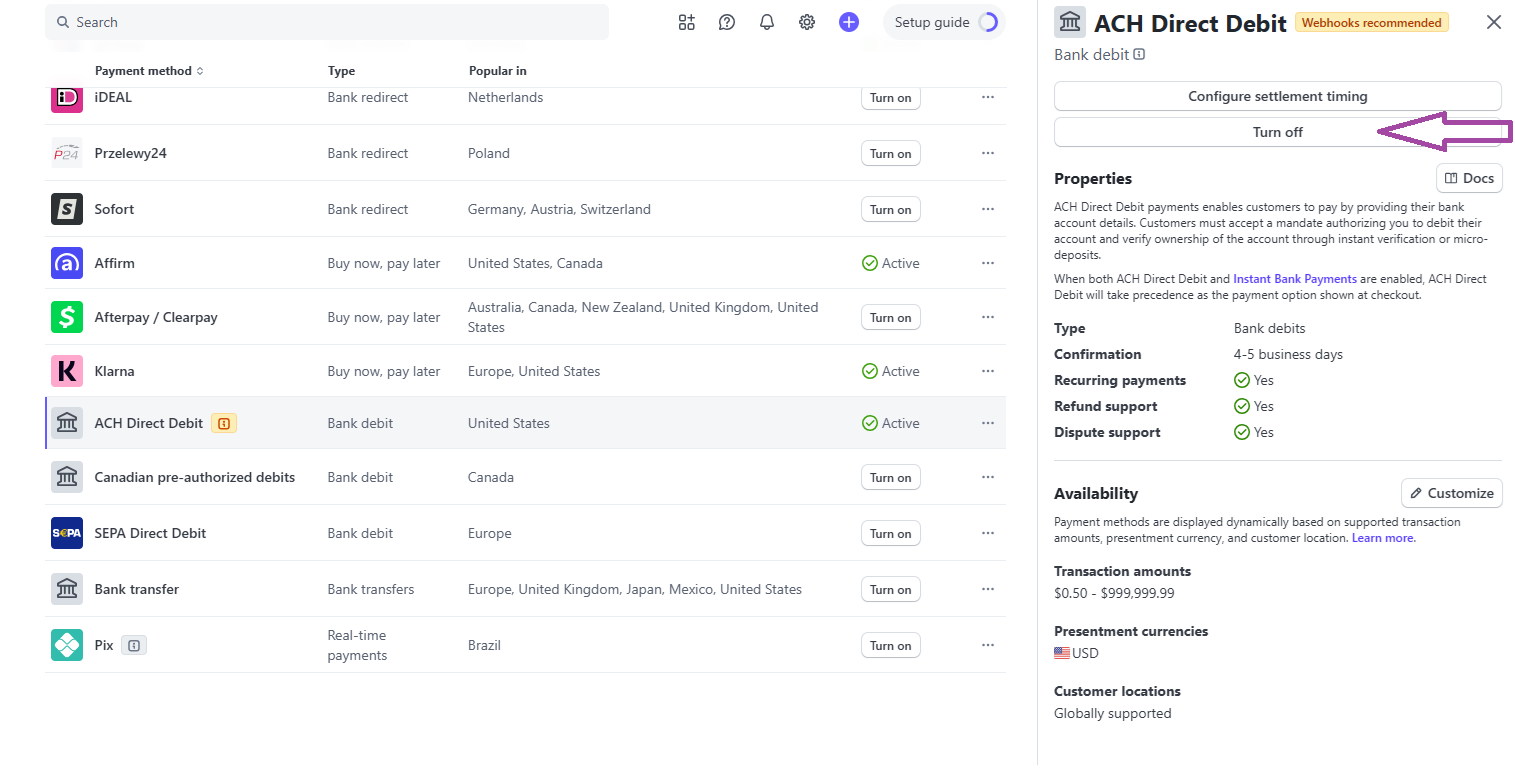Click the Pix logo icon

(x=67, y=645)
